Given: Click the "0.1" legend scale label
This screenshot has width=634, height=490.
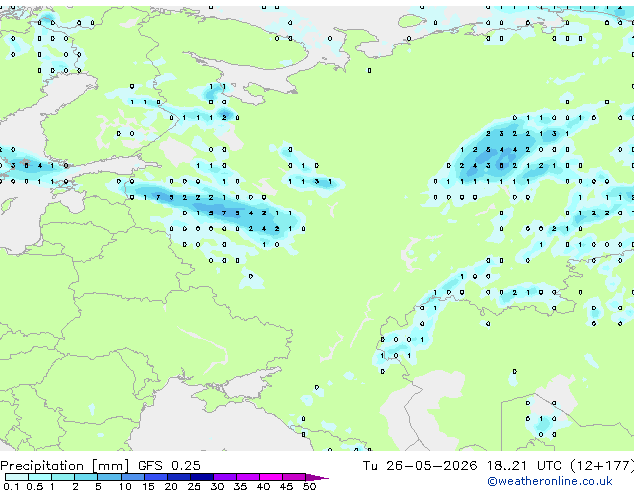Looking at the screenshot, I should 11,486.
